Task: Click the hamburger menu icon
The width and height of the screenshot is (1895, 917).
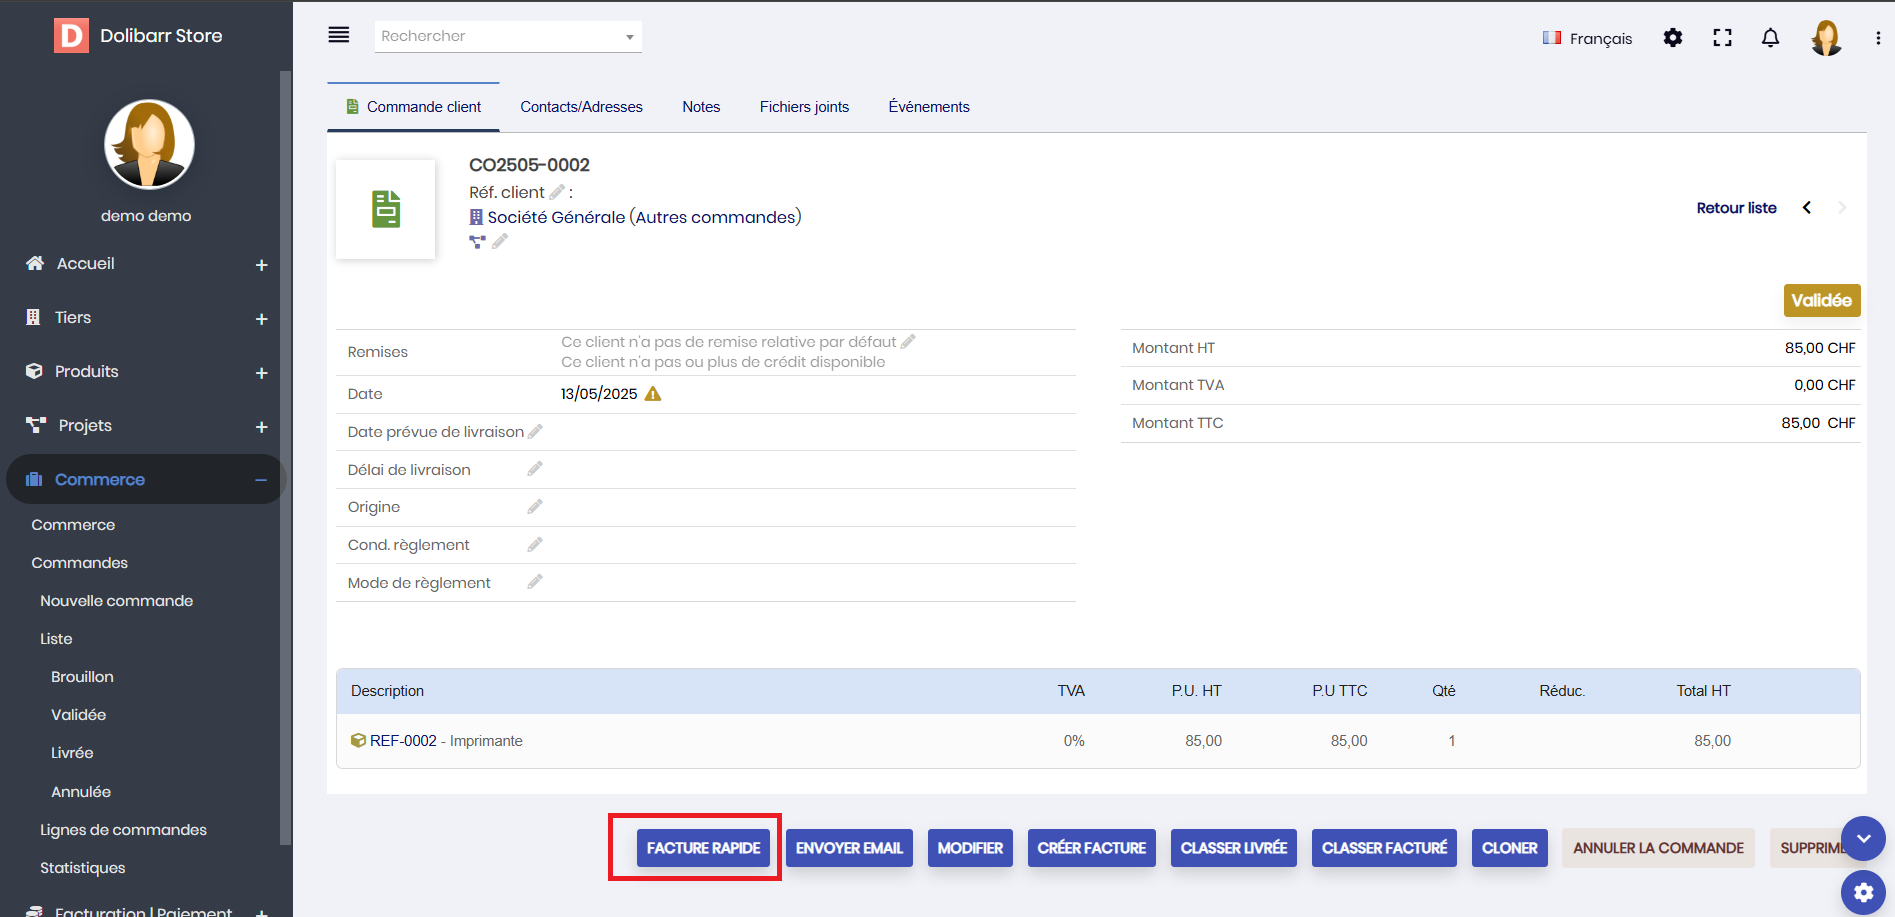Action: (x=339, y=35)
